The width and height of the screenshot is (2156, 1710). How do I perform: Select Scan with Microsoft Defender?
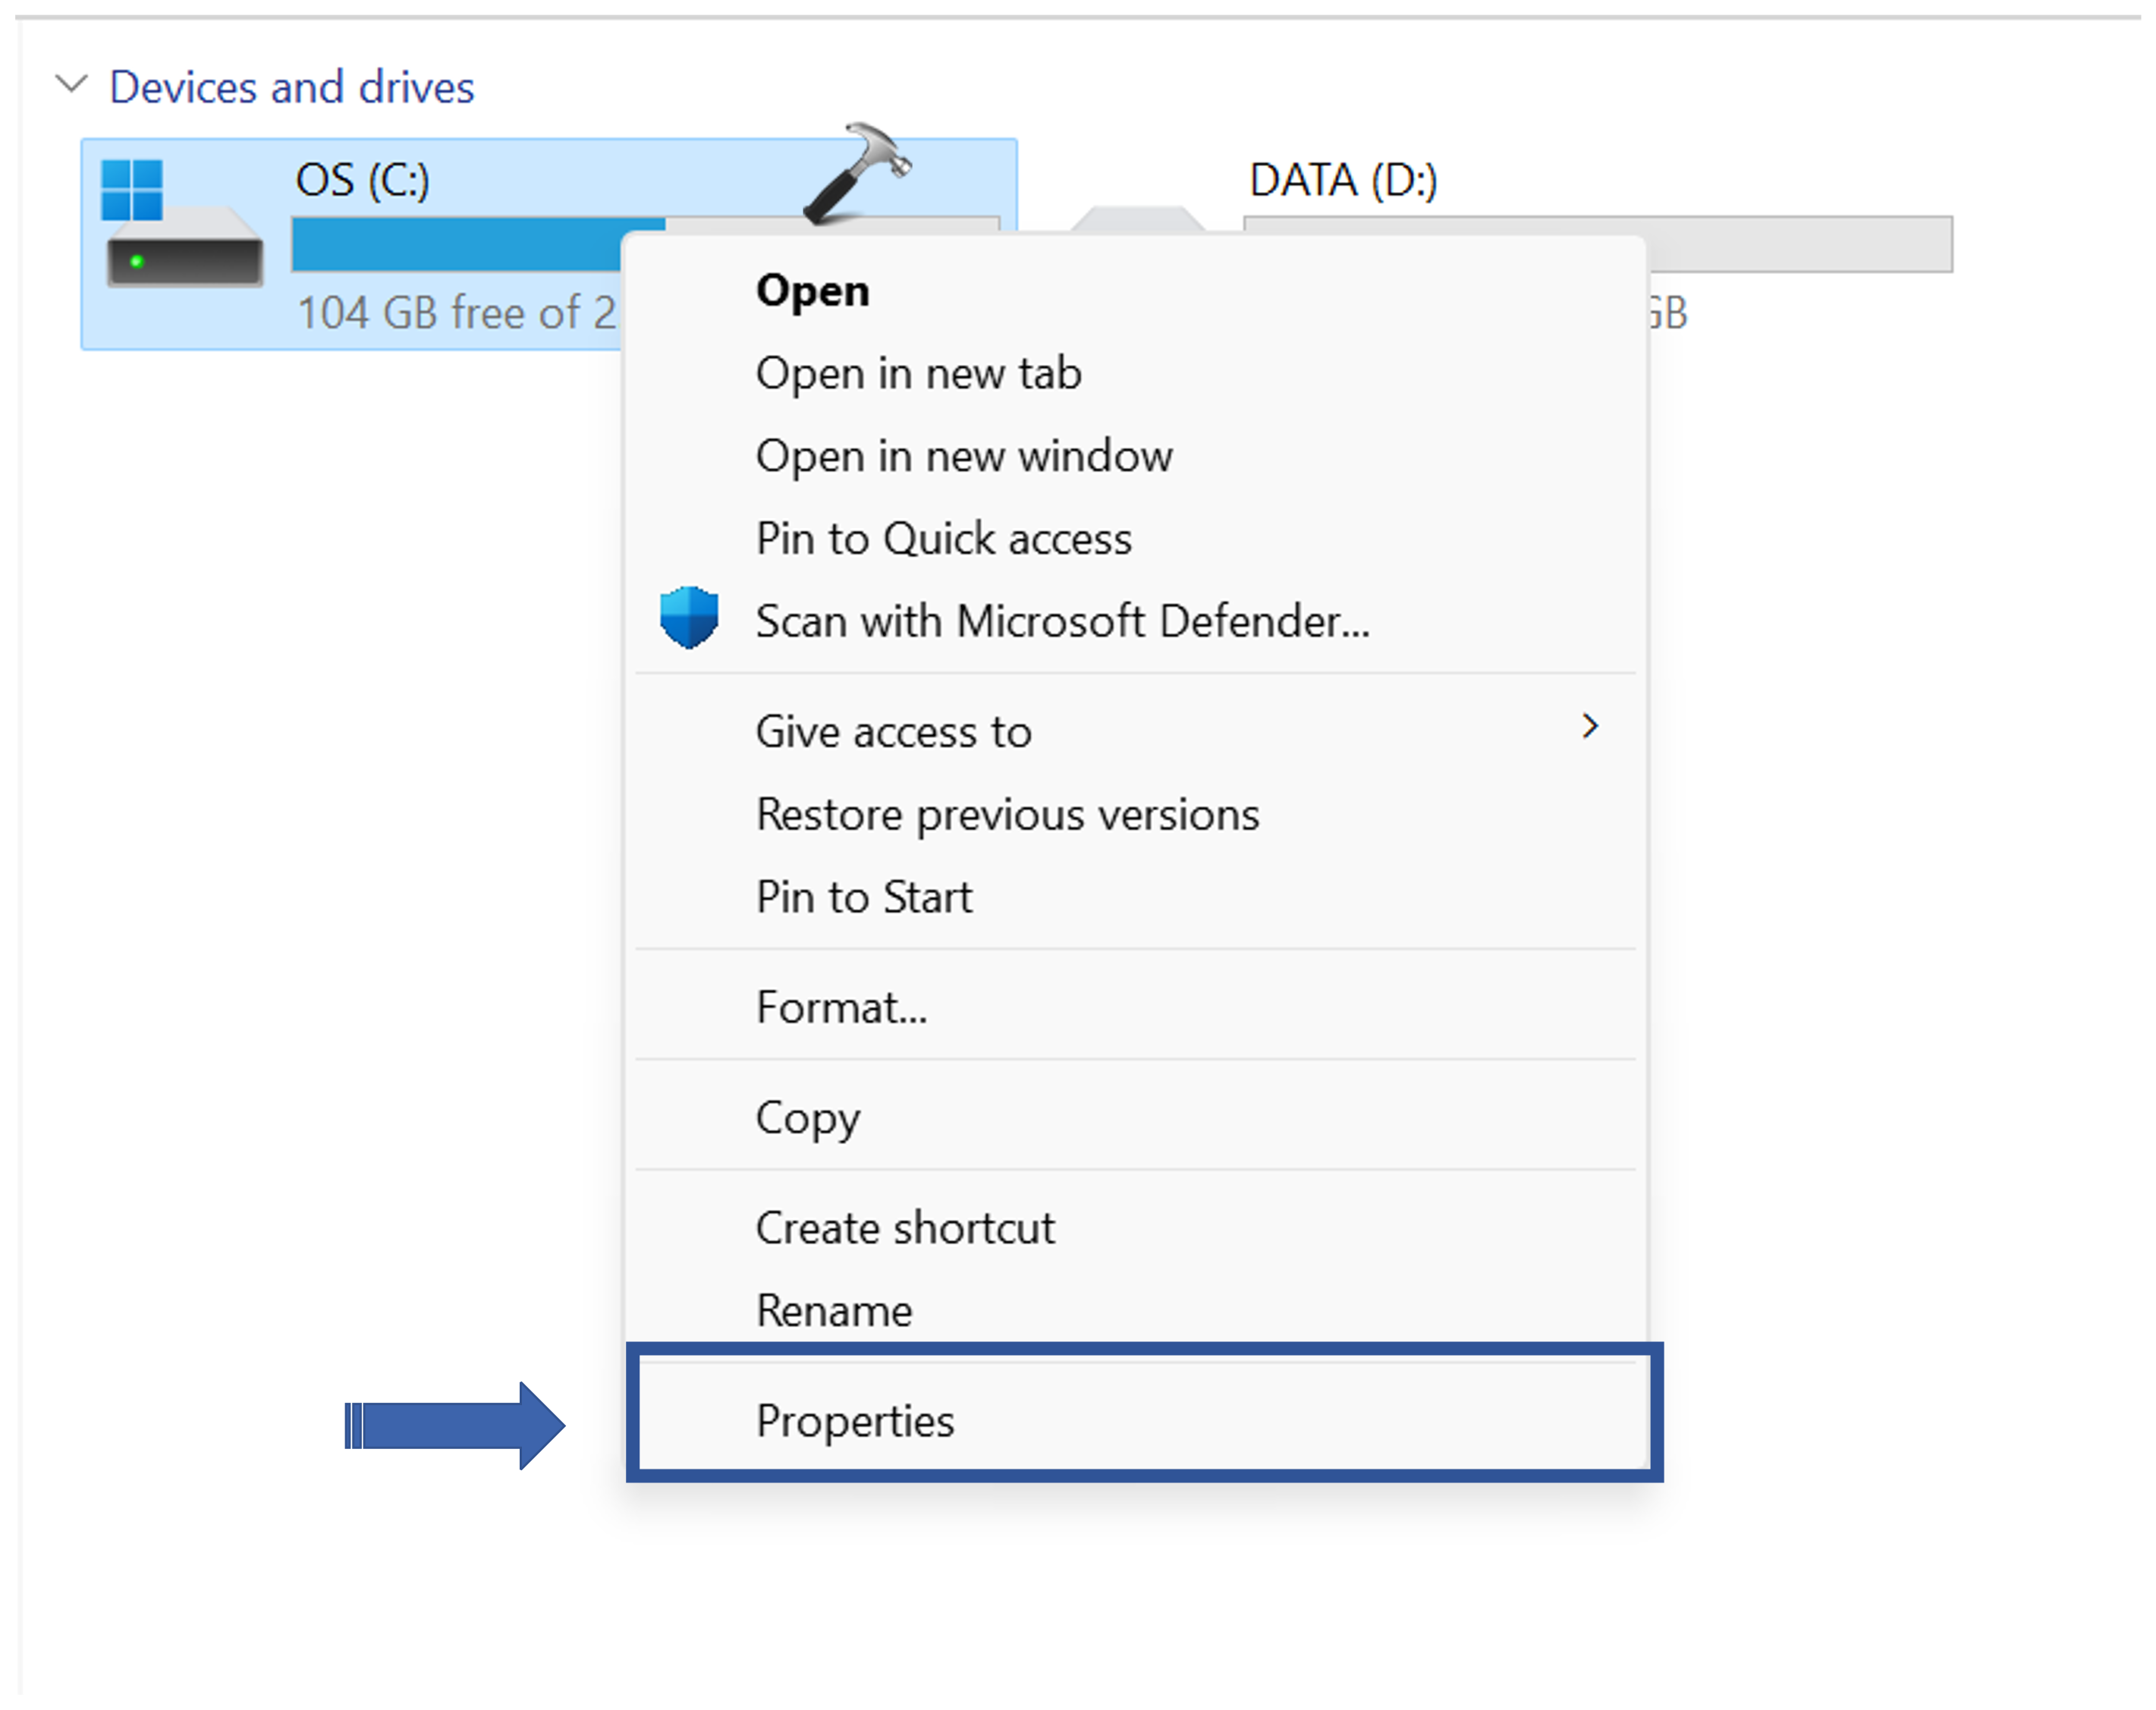(1062, 622)
